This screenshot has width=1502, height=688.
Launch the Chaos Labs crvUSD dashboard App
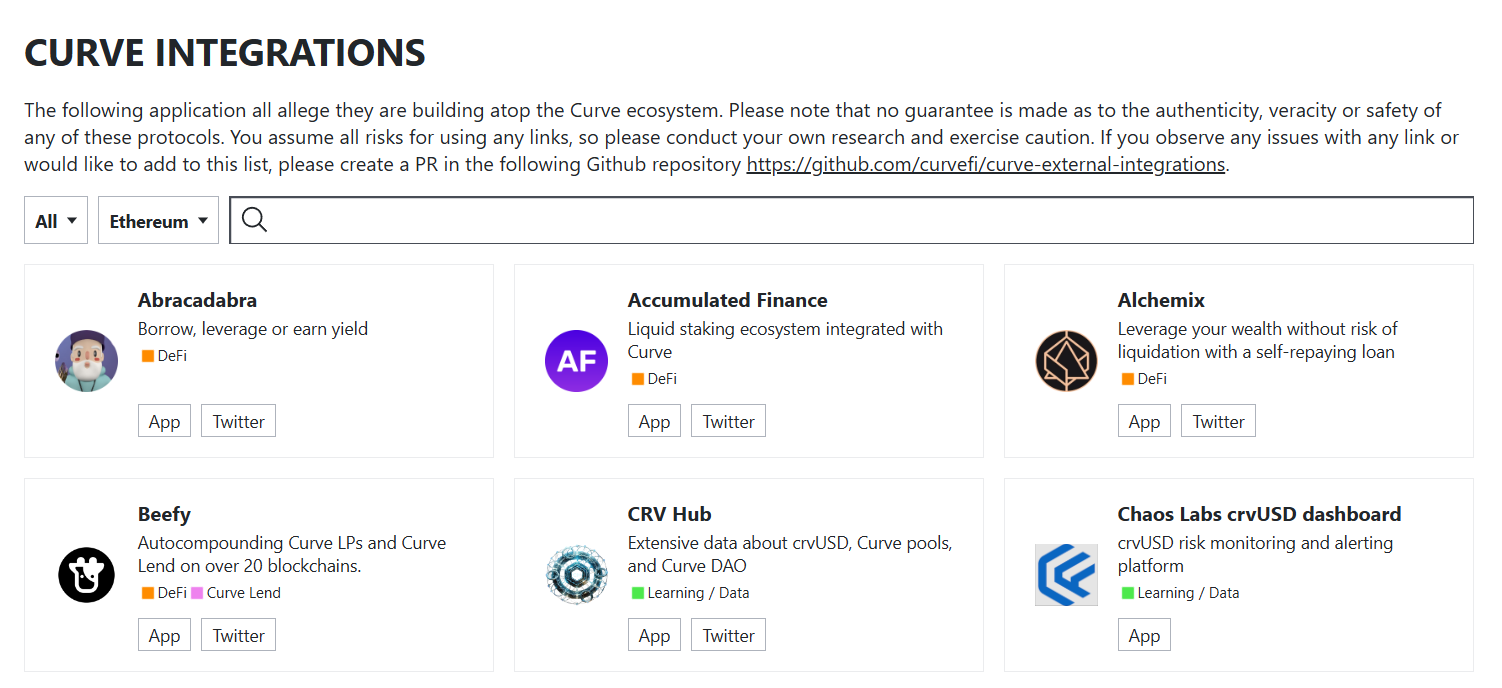point(1144,635)
